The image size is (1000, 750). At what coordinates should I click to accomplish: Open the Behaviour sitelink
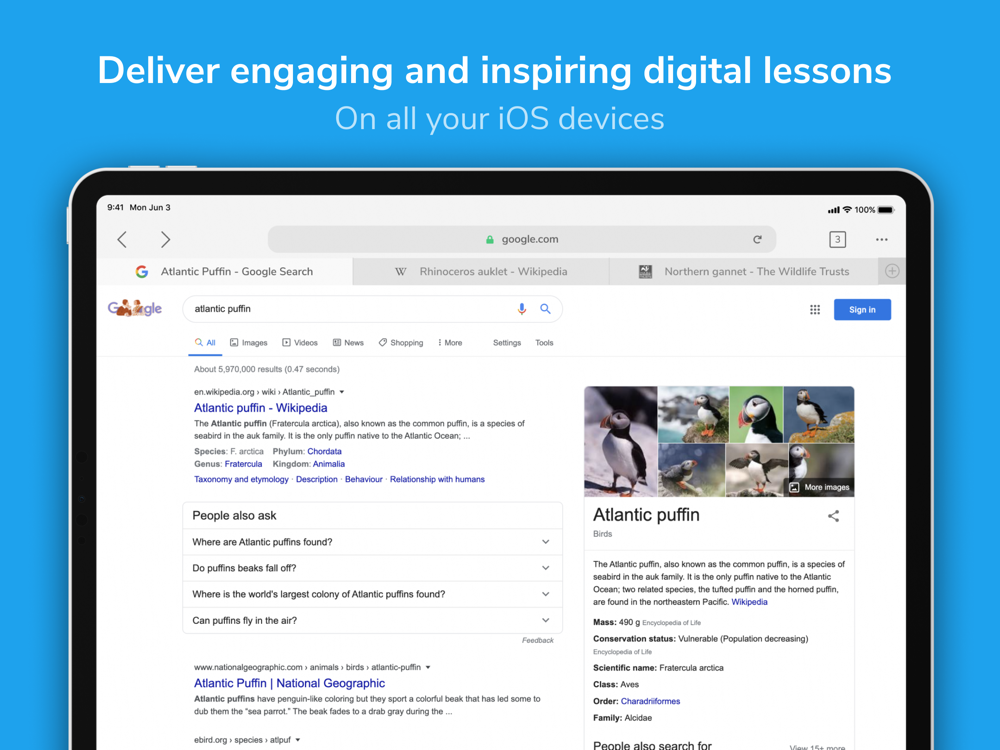[x=364, y=480]
